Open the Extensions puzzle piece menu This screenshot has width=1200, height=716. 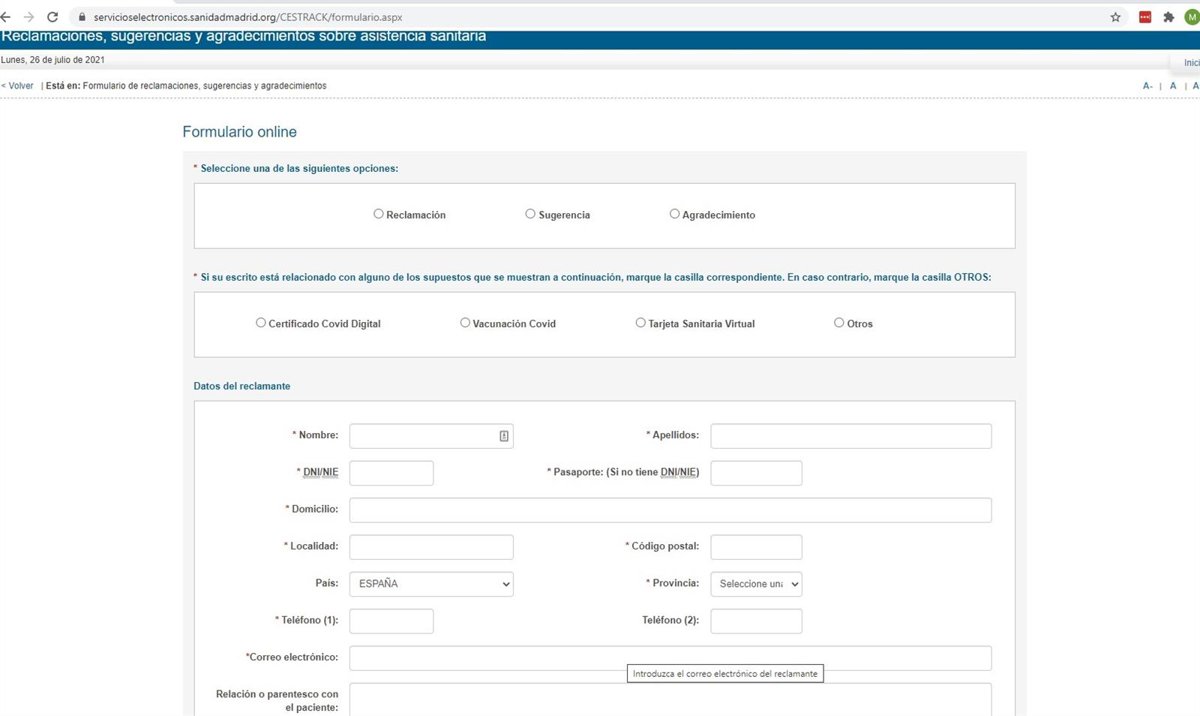tap(1168, 17)
